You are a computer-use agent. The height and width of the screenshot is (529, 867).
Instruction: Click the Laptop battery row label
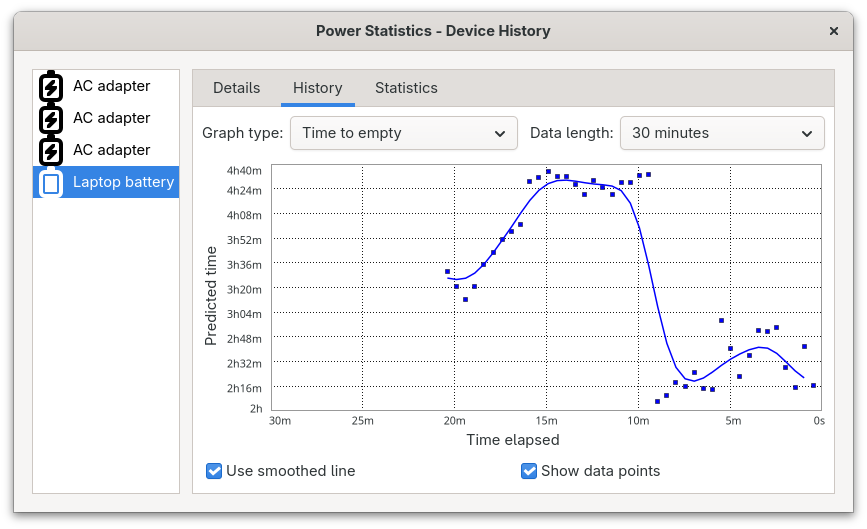(x=123, y=182)
